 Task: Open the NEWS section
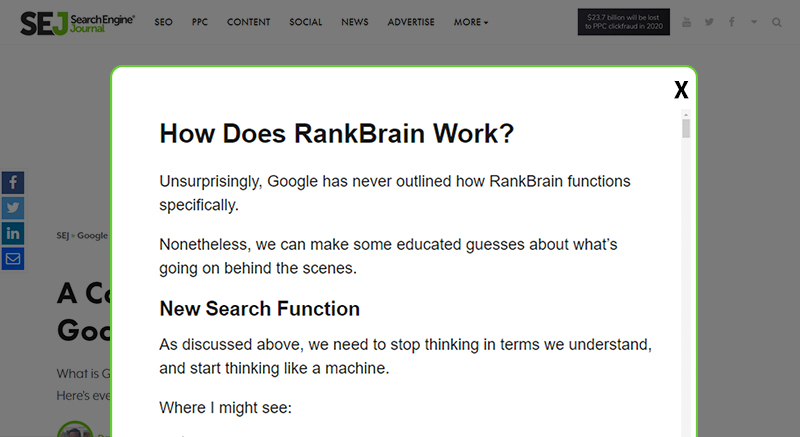pyautogui.click(x=355, y=22)
